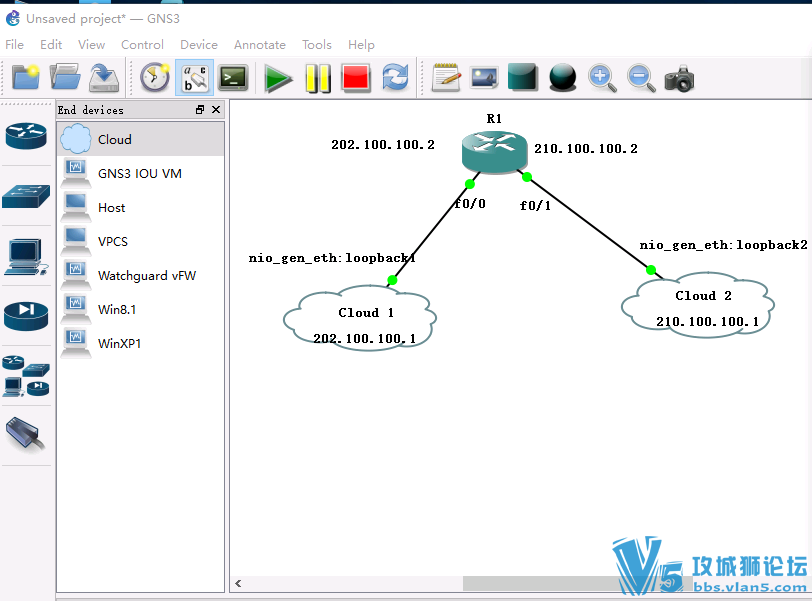Suspend all devices with yellow pause
This screenshot has height=601, width=812.
pyautogui.click(x=317, y=78)
